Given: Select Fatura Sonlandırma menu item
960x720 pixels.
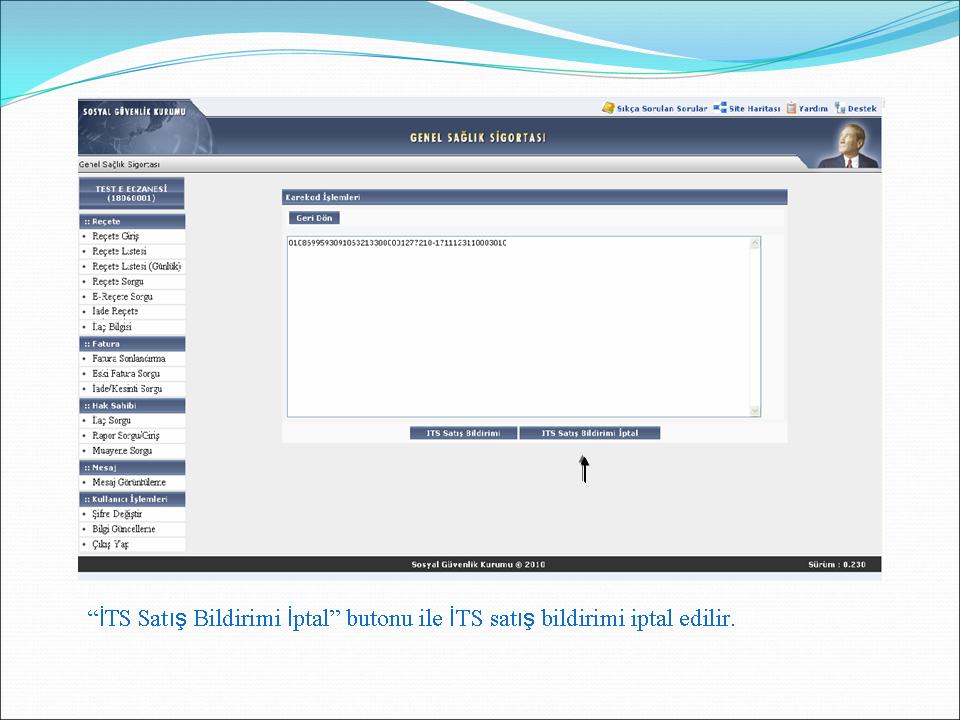Looking at the screenshot, I should click(x=129, y=358).
